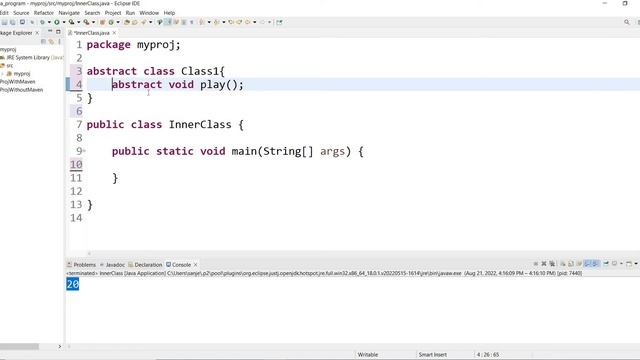
Task: Click the Open Console icon
Action: (629, 264)
